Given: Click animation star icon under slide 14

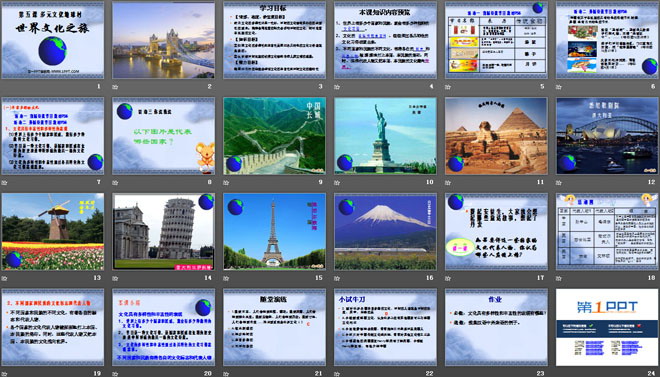Looking at the screenshot, I should tap(115, 278).
